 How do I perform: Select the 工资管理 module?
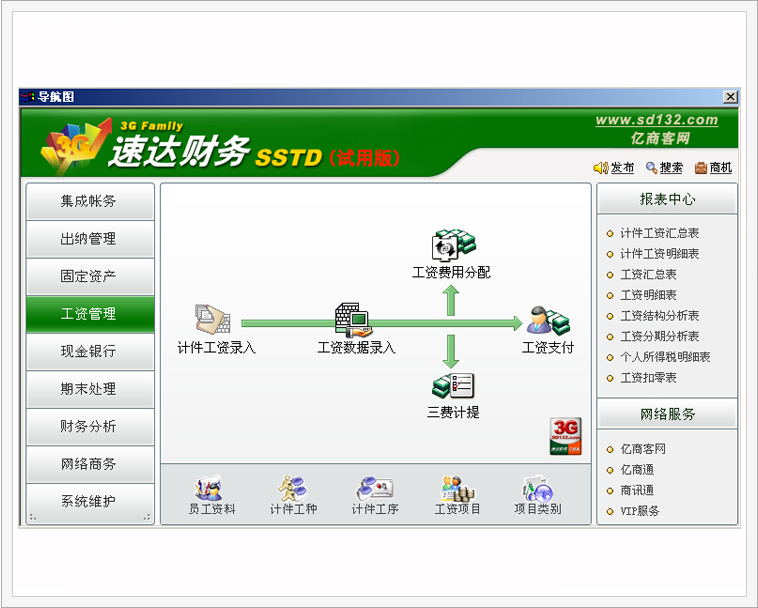[90, 314]
